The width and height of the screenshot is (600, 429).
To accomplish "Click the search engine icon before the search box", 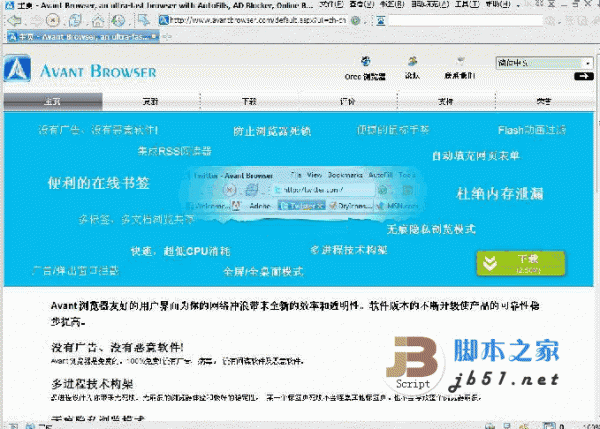I will (x=381, y=20).
